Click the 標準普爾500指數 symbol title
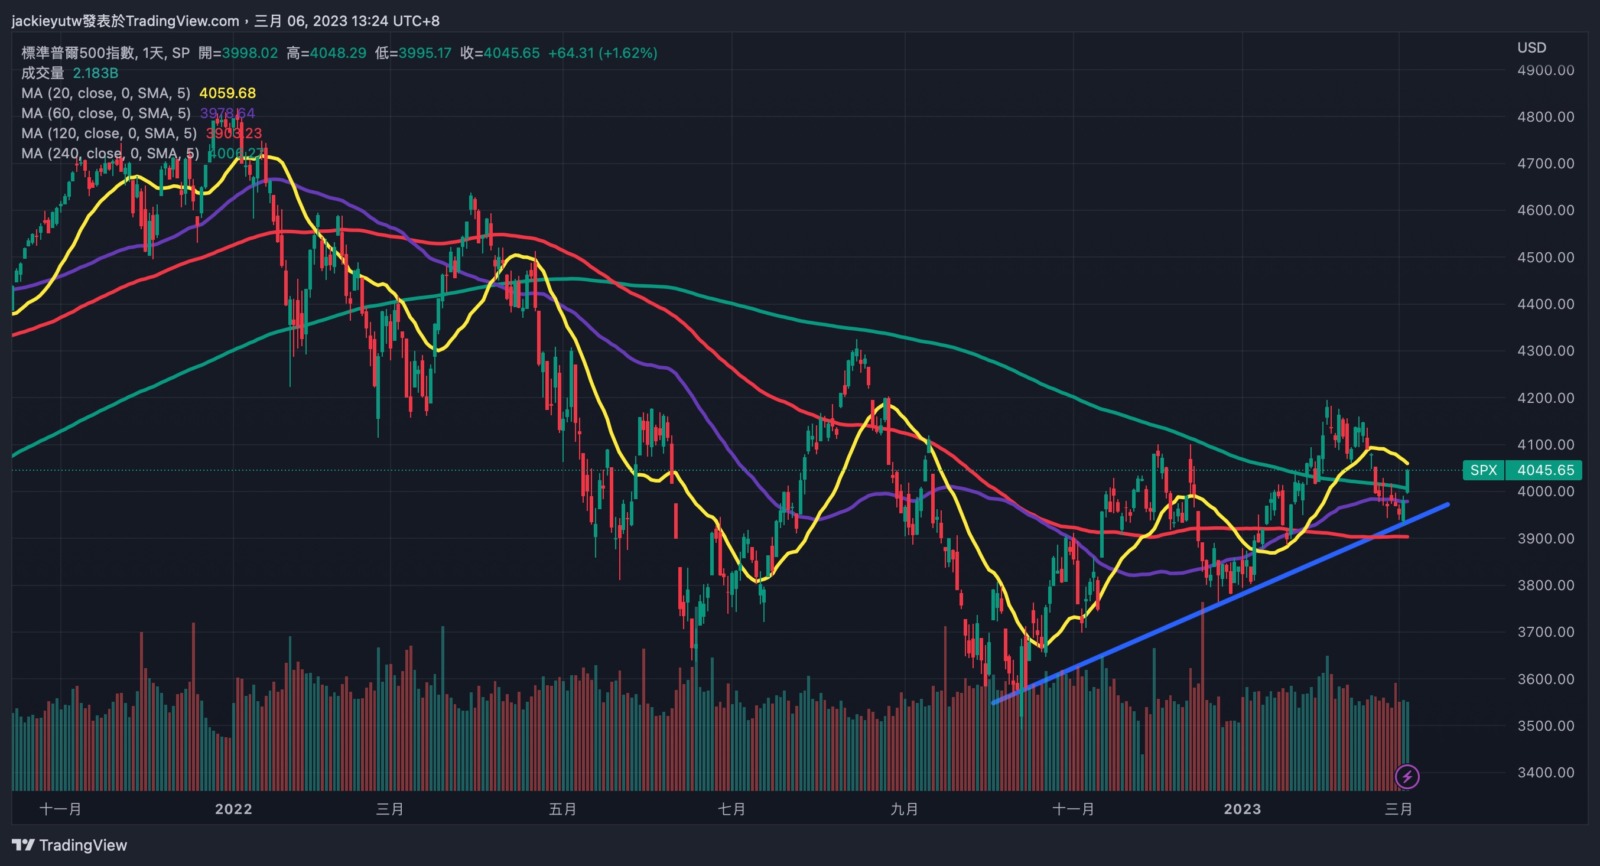Viewport: 1600px width, 866px height. coord(78,53)
